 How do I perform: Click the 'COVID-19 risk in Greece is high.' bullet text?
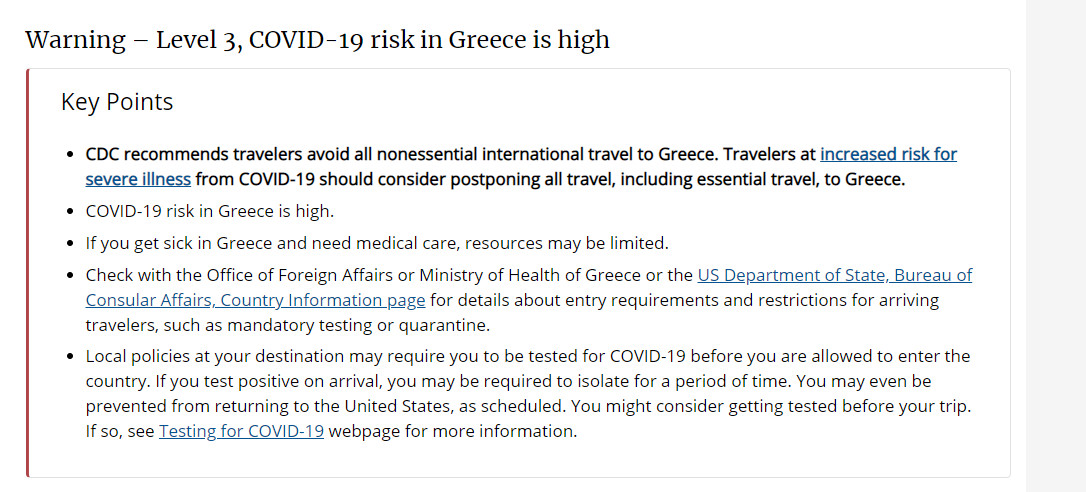[x=210, y=211]
